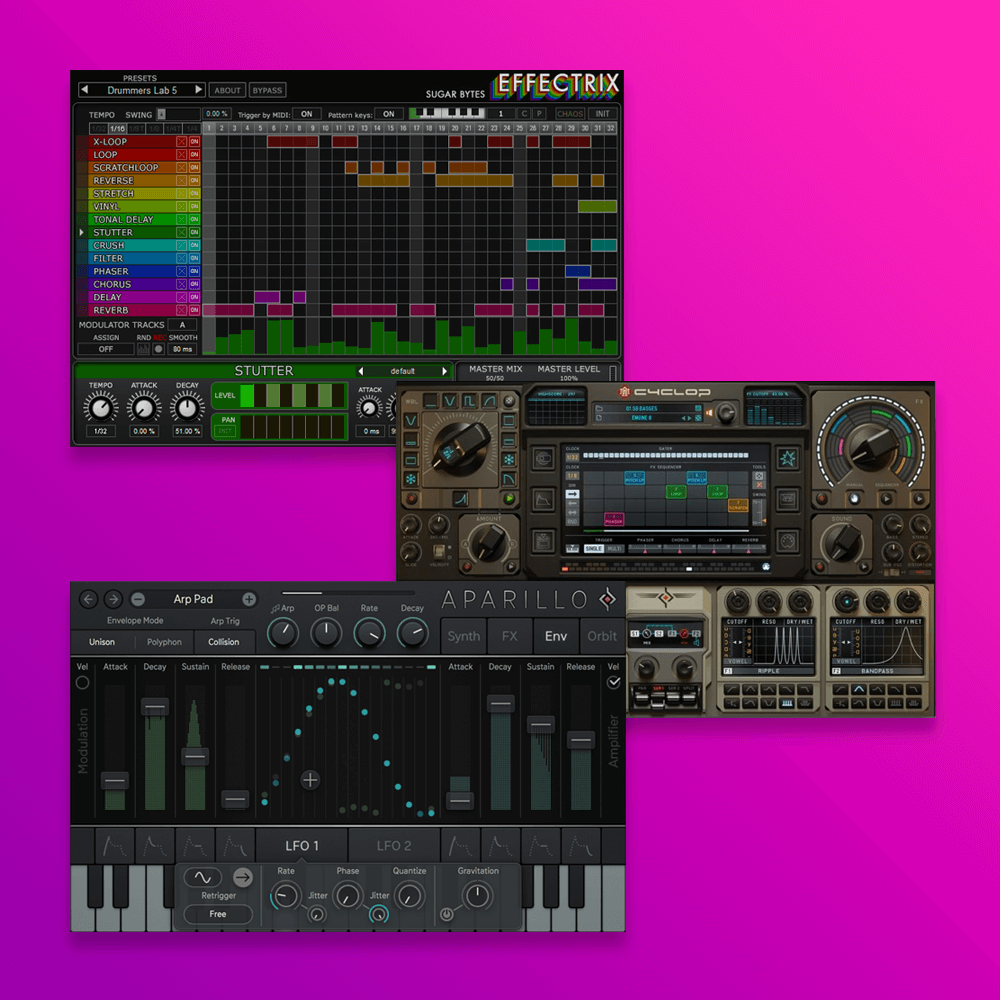Select the 1/16 tempo grid option
The width and height of the screenshot is (1000, 1000).
(118, 128)
